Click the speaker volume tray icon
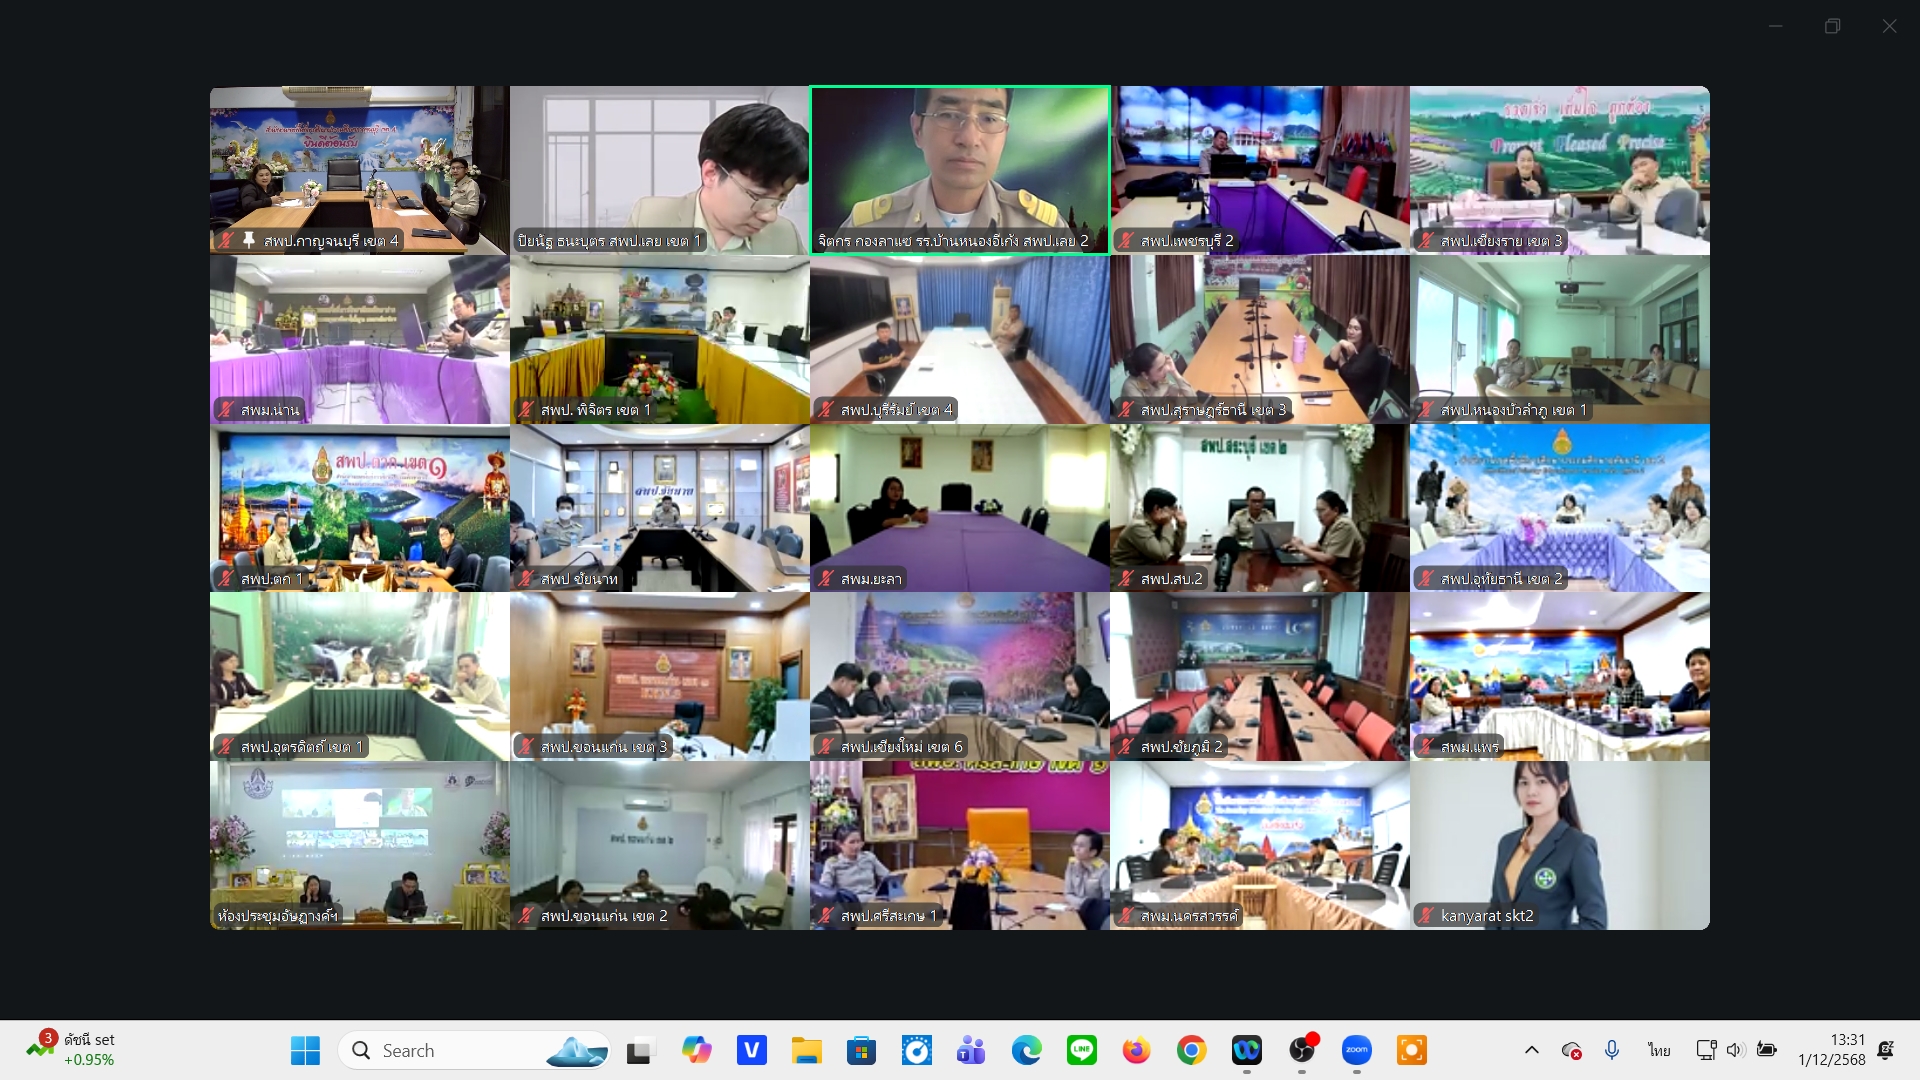This screenshot has width=1920, height=1080. (1735, 1050)
